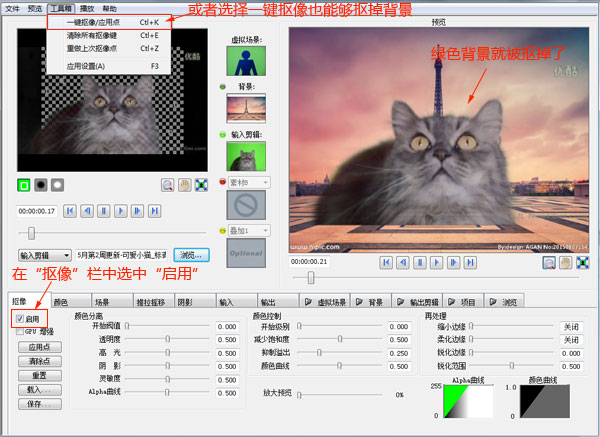Open the 输入剪辑 source dropdown

click(45, 255)
